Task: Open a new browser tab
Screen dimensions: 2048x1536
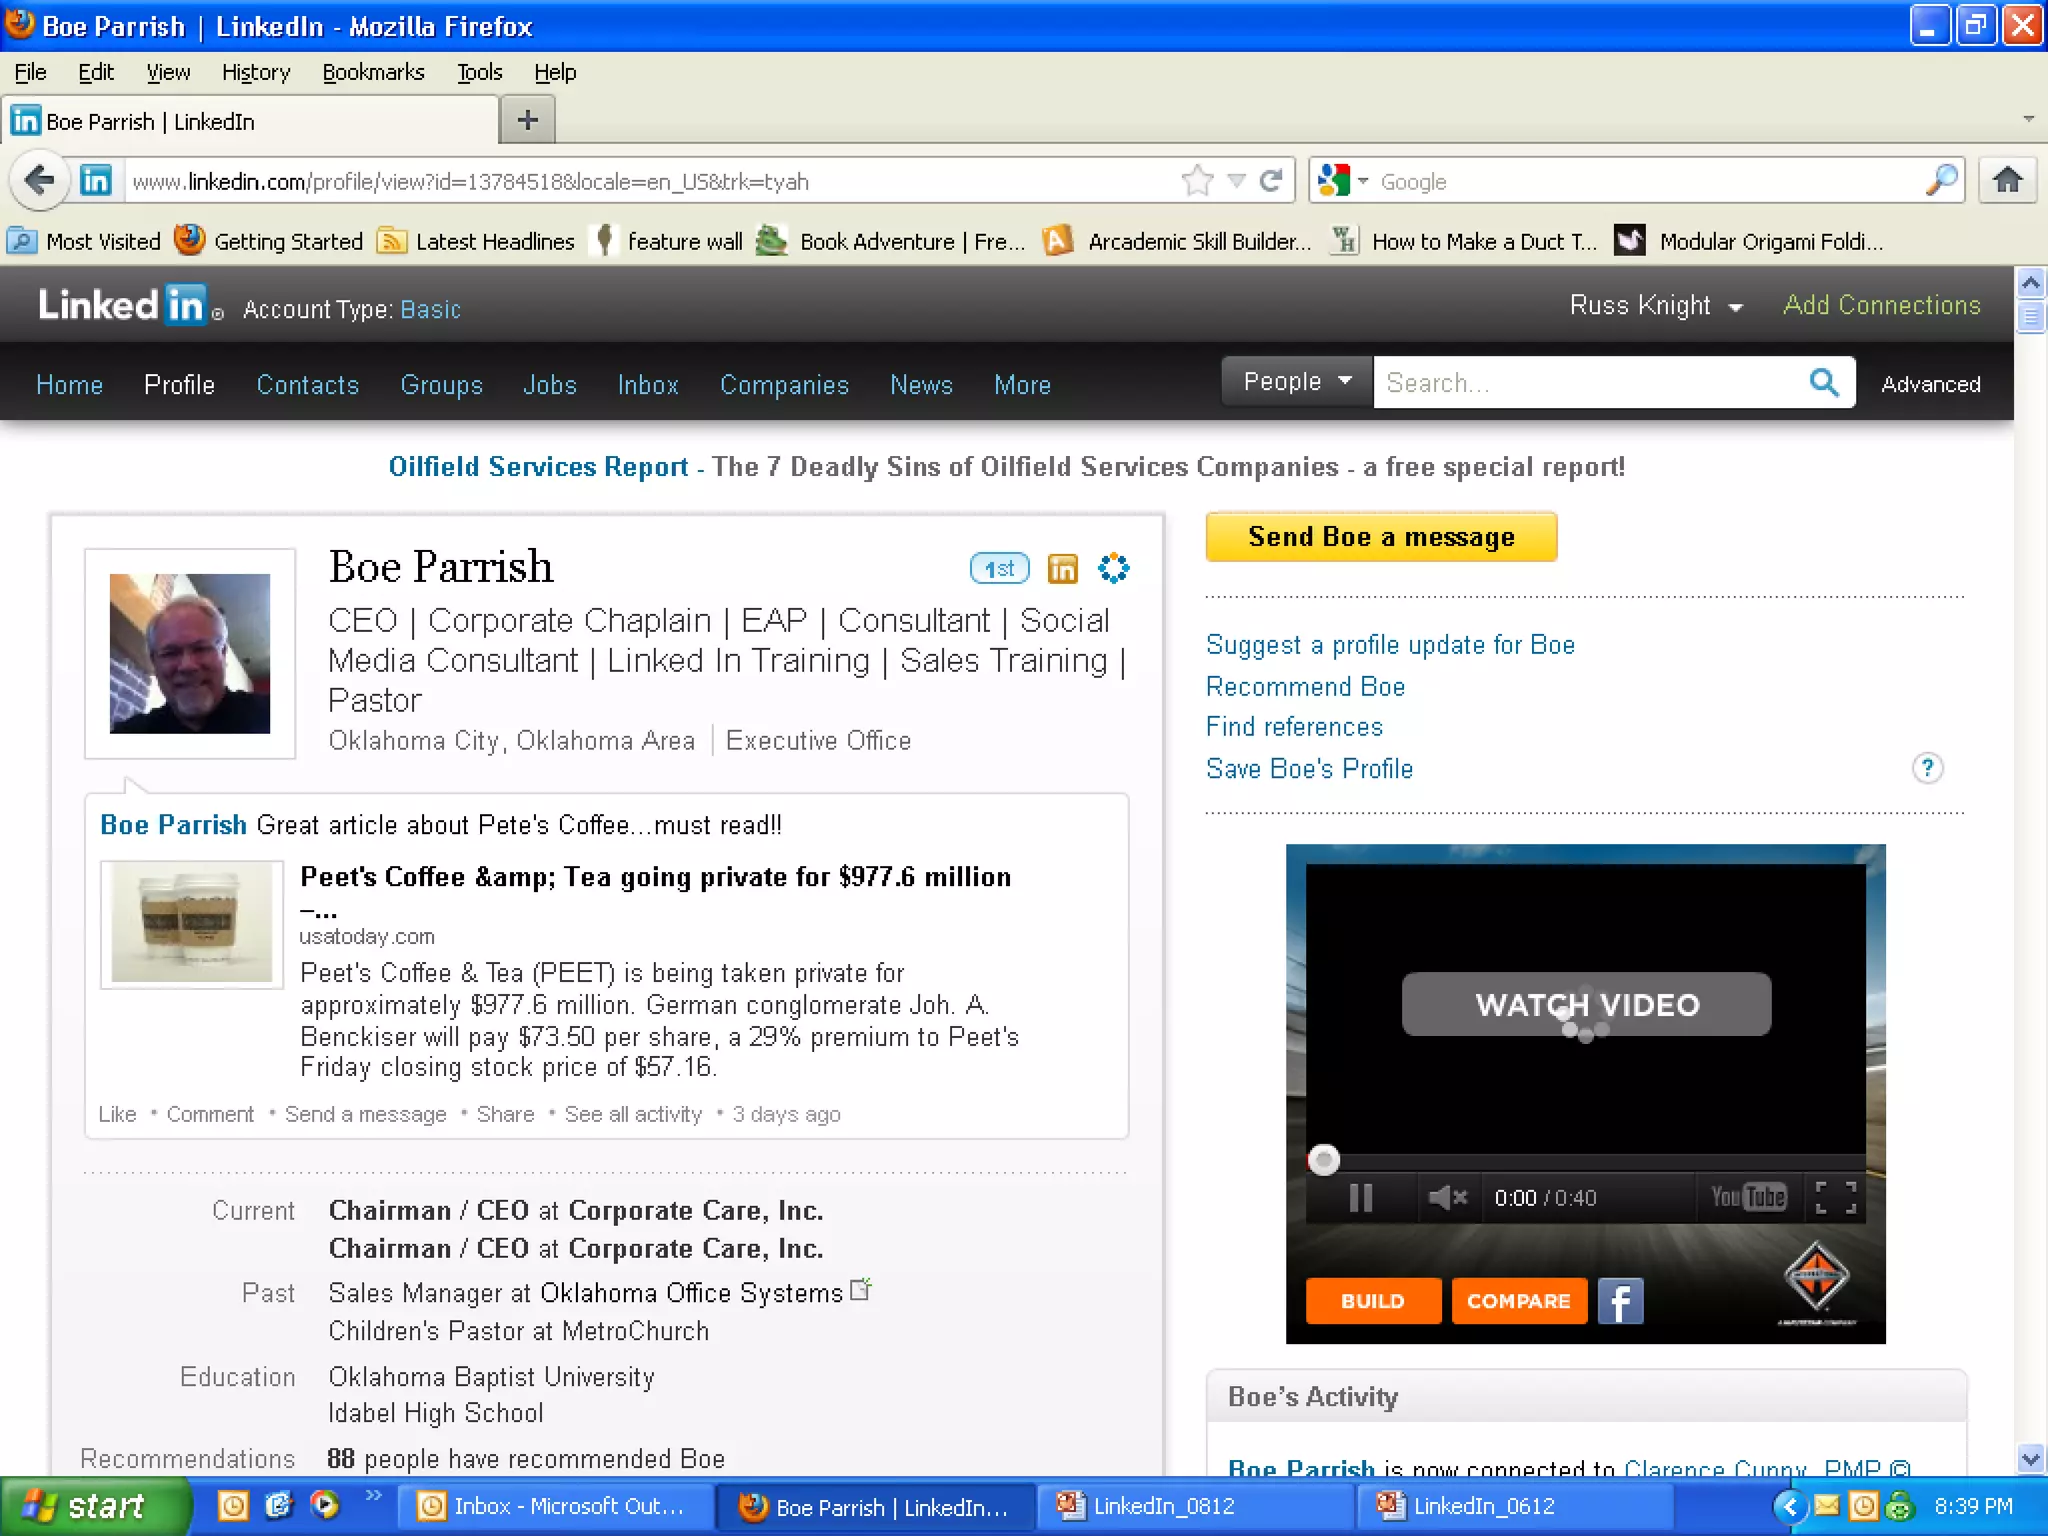Action: (x=527, y=121)
